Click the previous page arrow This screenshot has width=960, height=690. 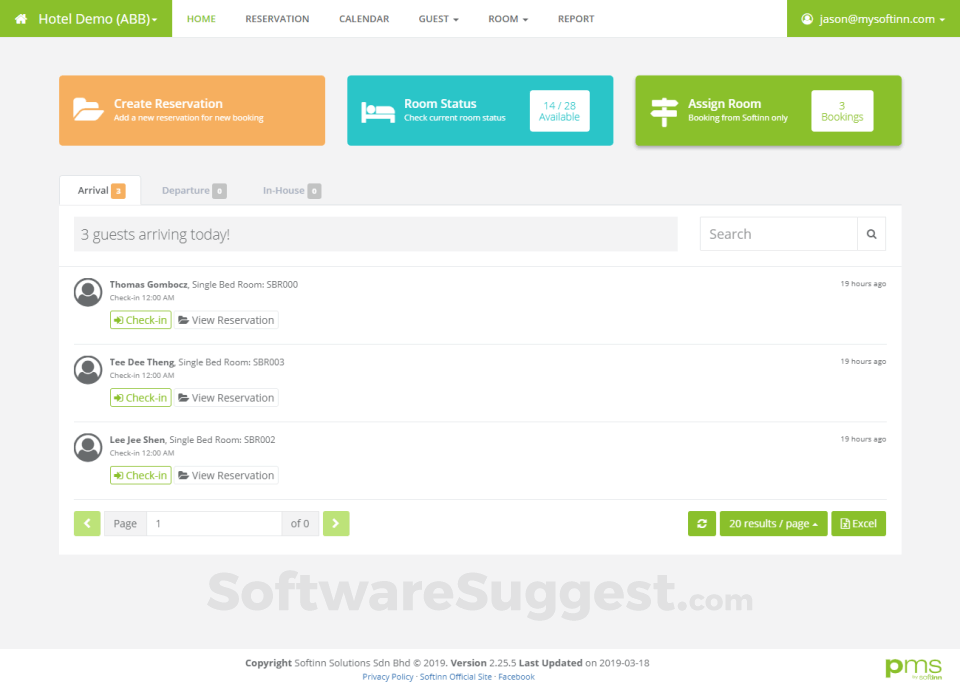pyautogui.click(x=87, y=523)
